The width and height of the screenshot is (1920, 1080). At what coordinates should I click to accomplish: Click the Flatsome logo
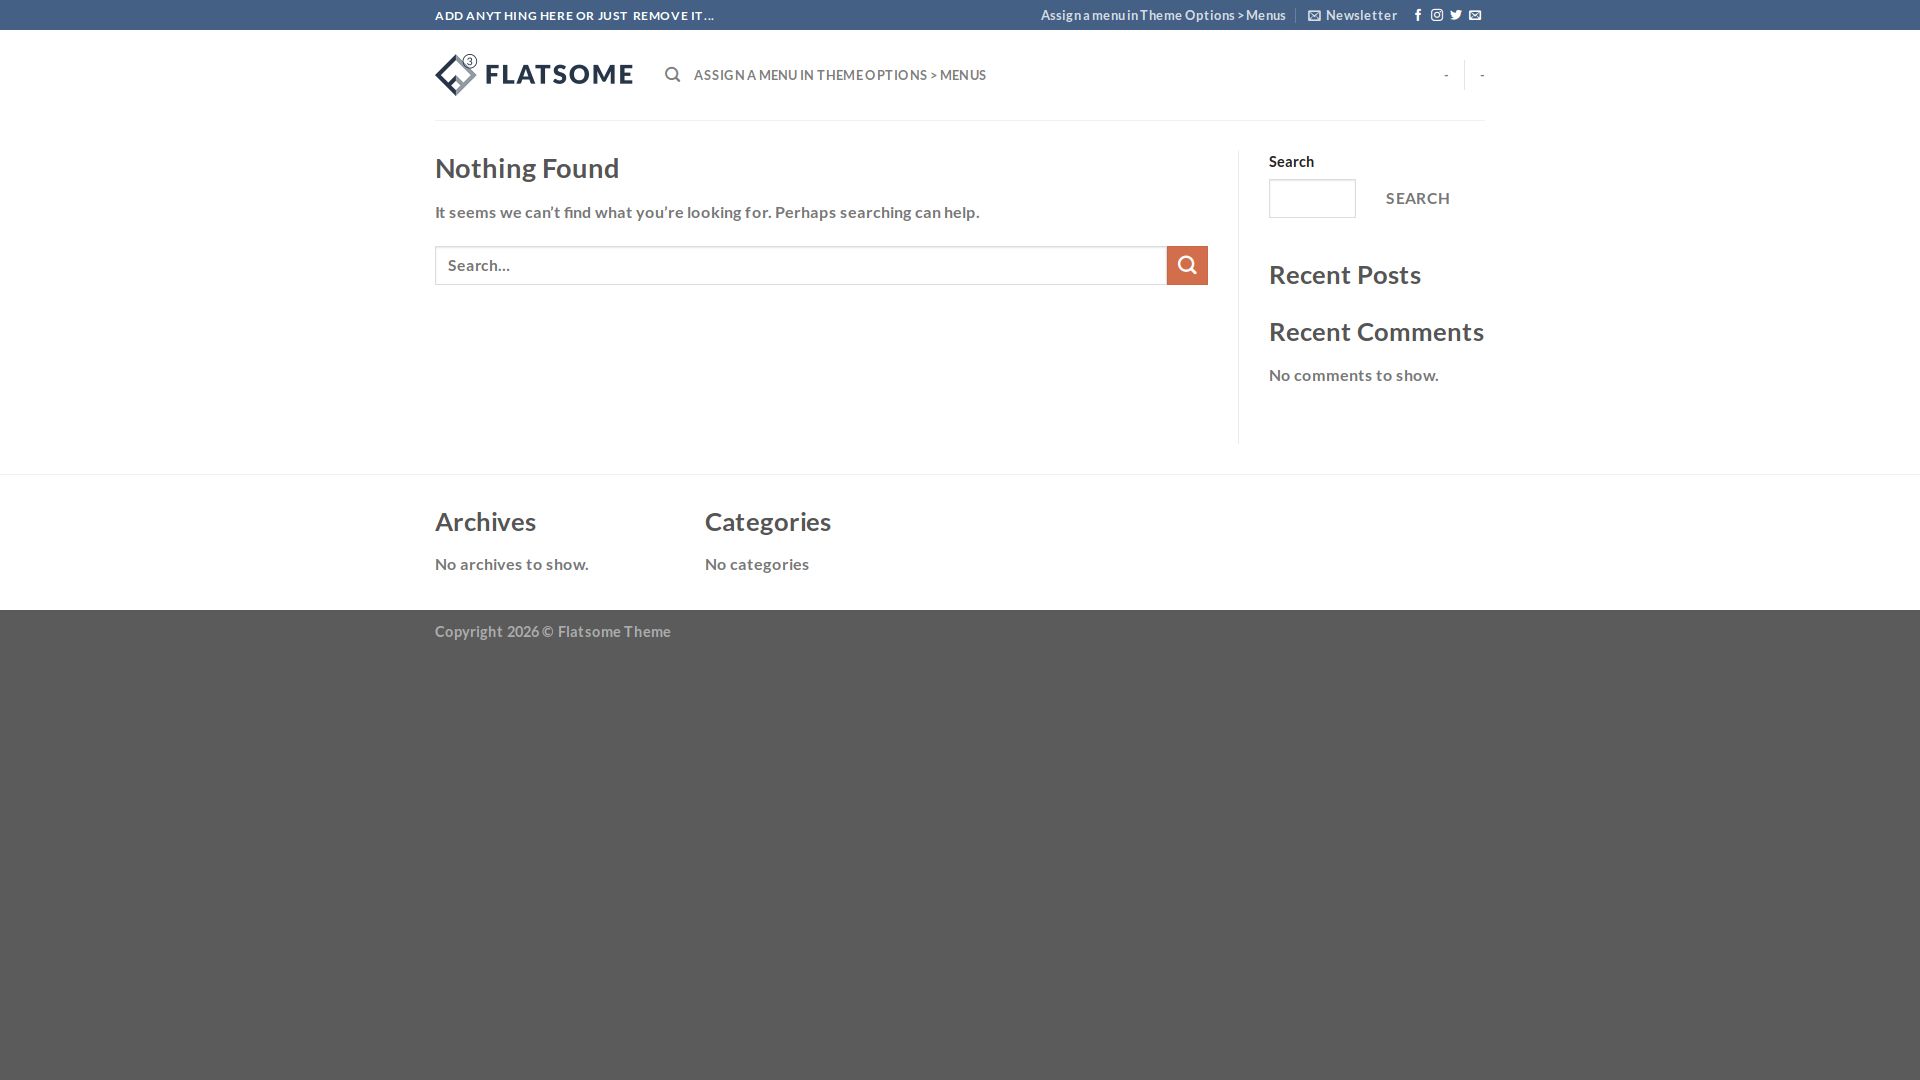[x=534, y=75]
